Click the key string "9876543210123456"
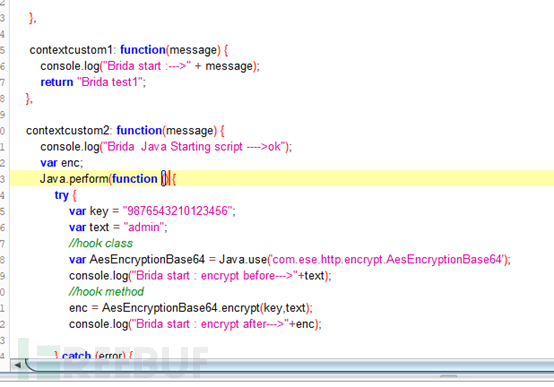554x387 pixels. [177, 211]
